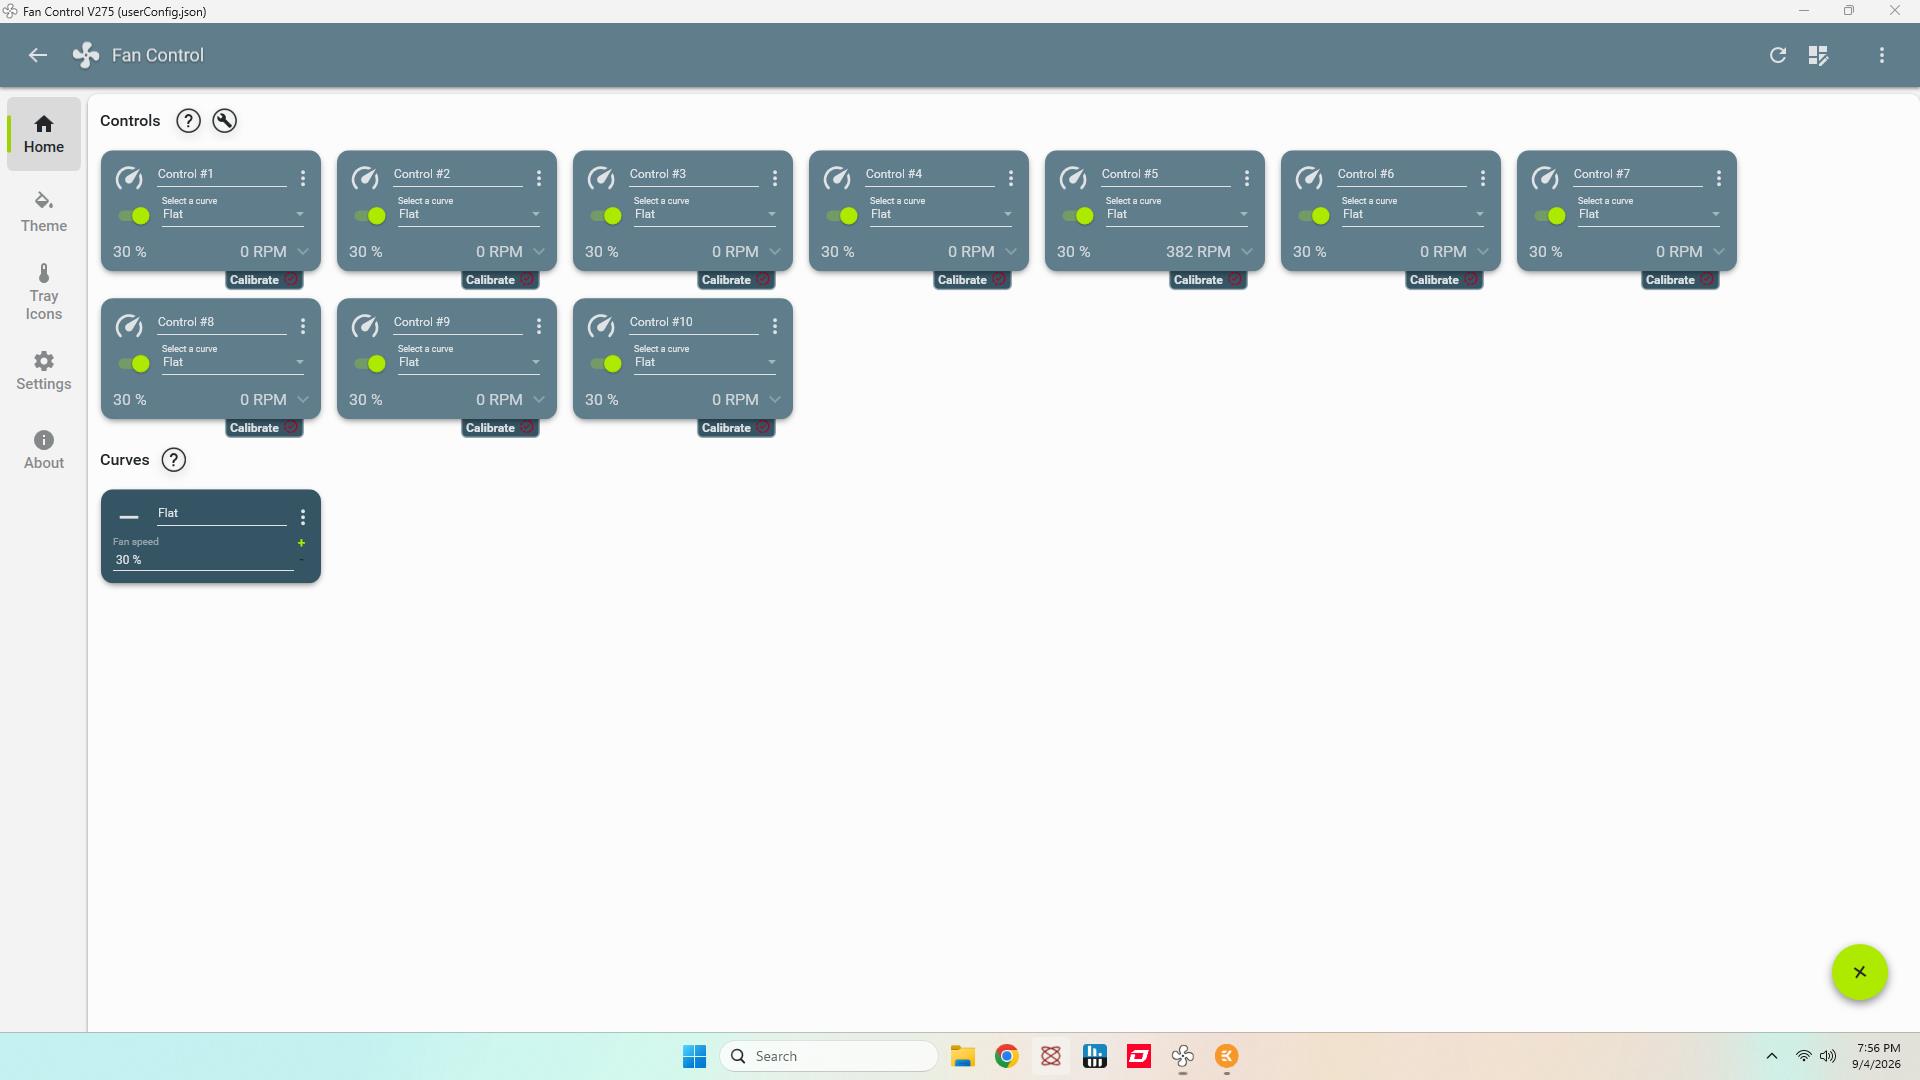Screen dimensions: 1920x1080
Task: Open the Controls help question icon
Action: (x=188, y=121)
